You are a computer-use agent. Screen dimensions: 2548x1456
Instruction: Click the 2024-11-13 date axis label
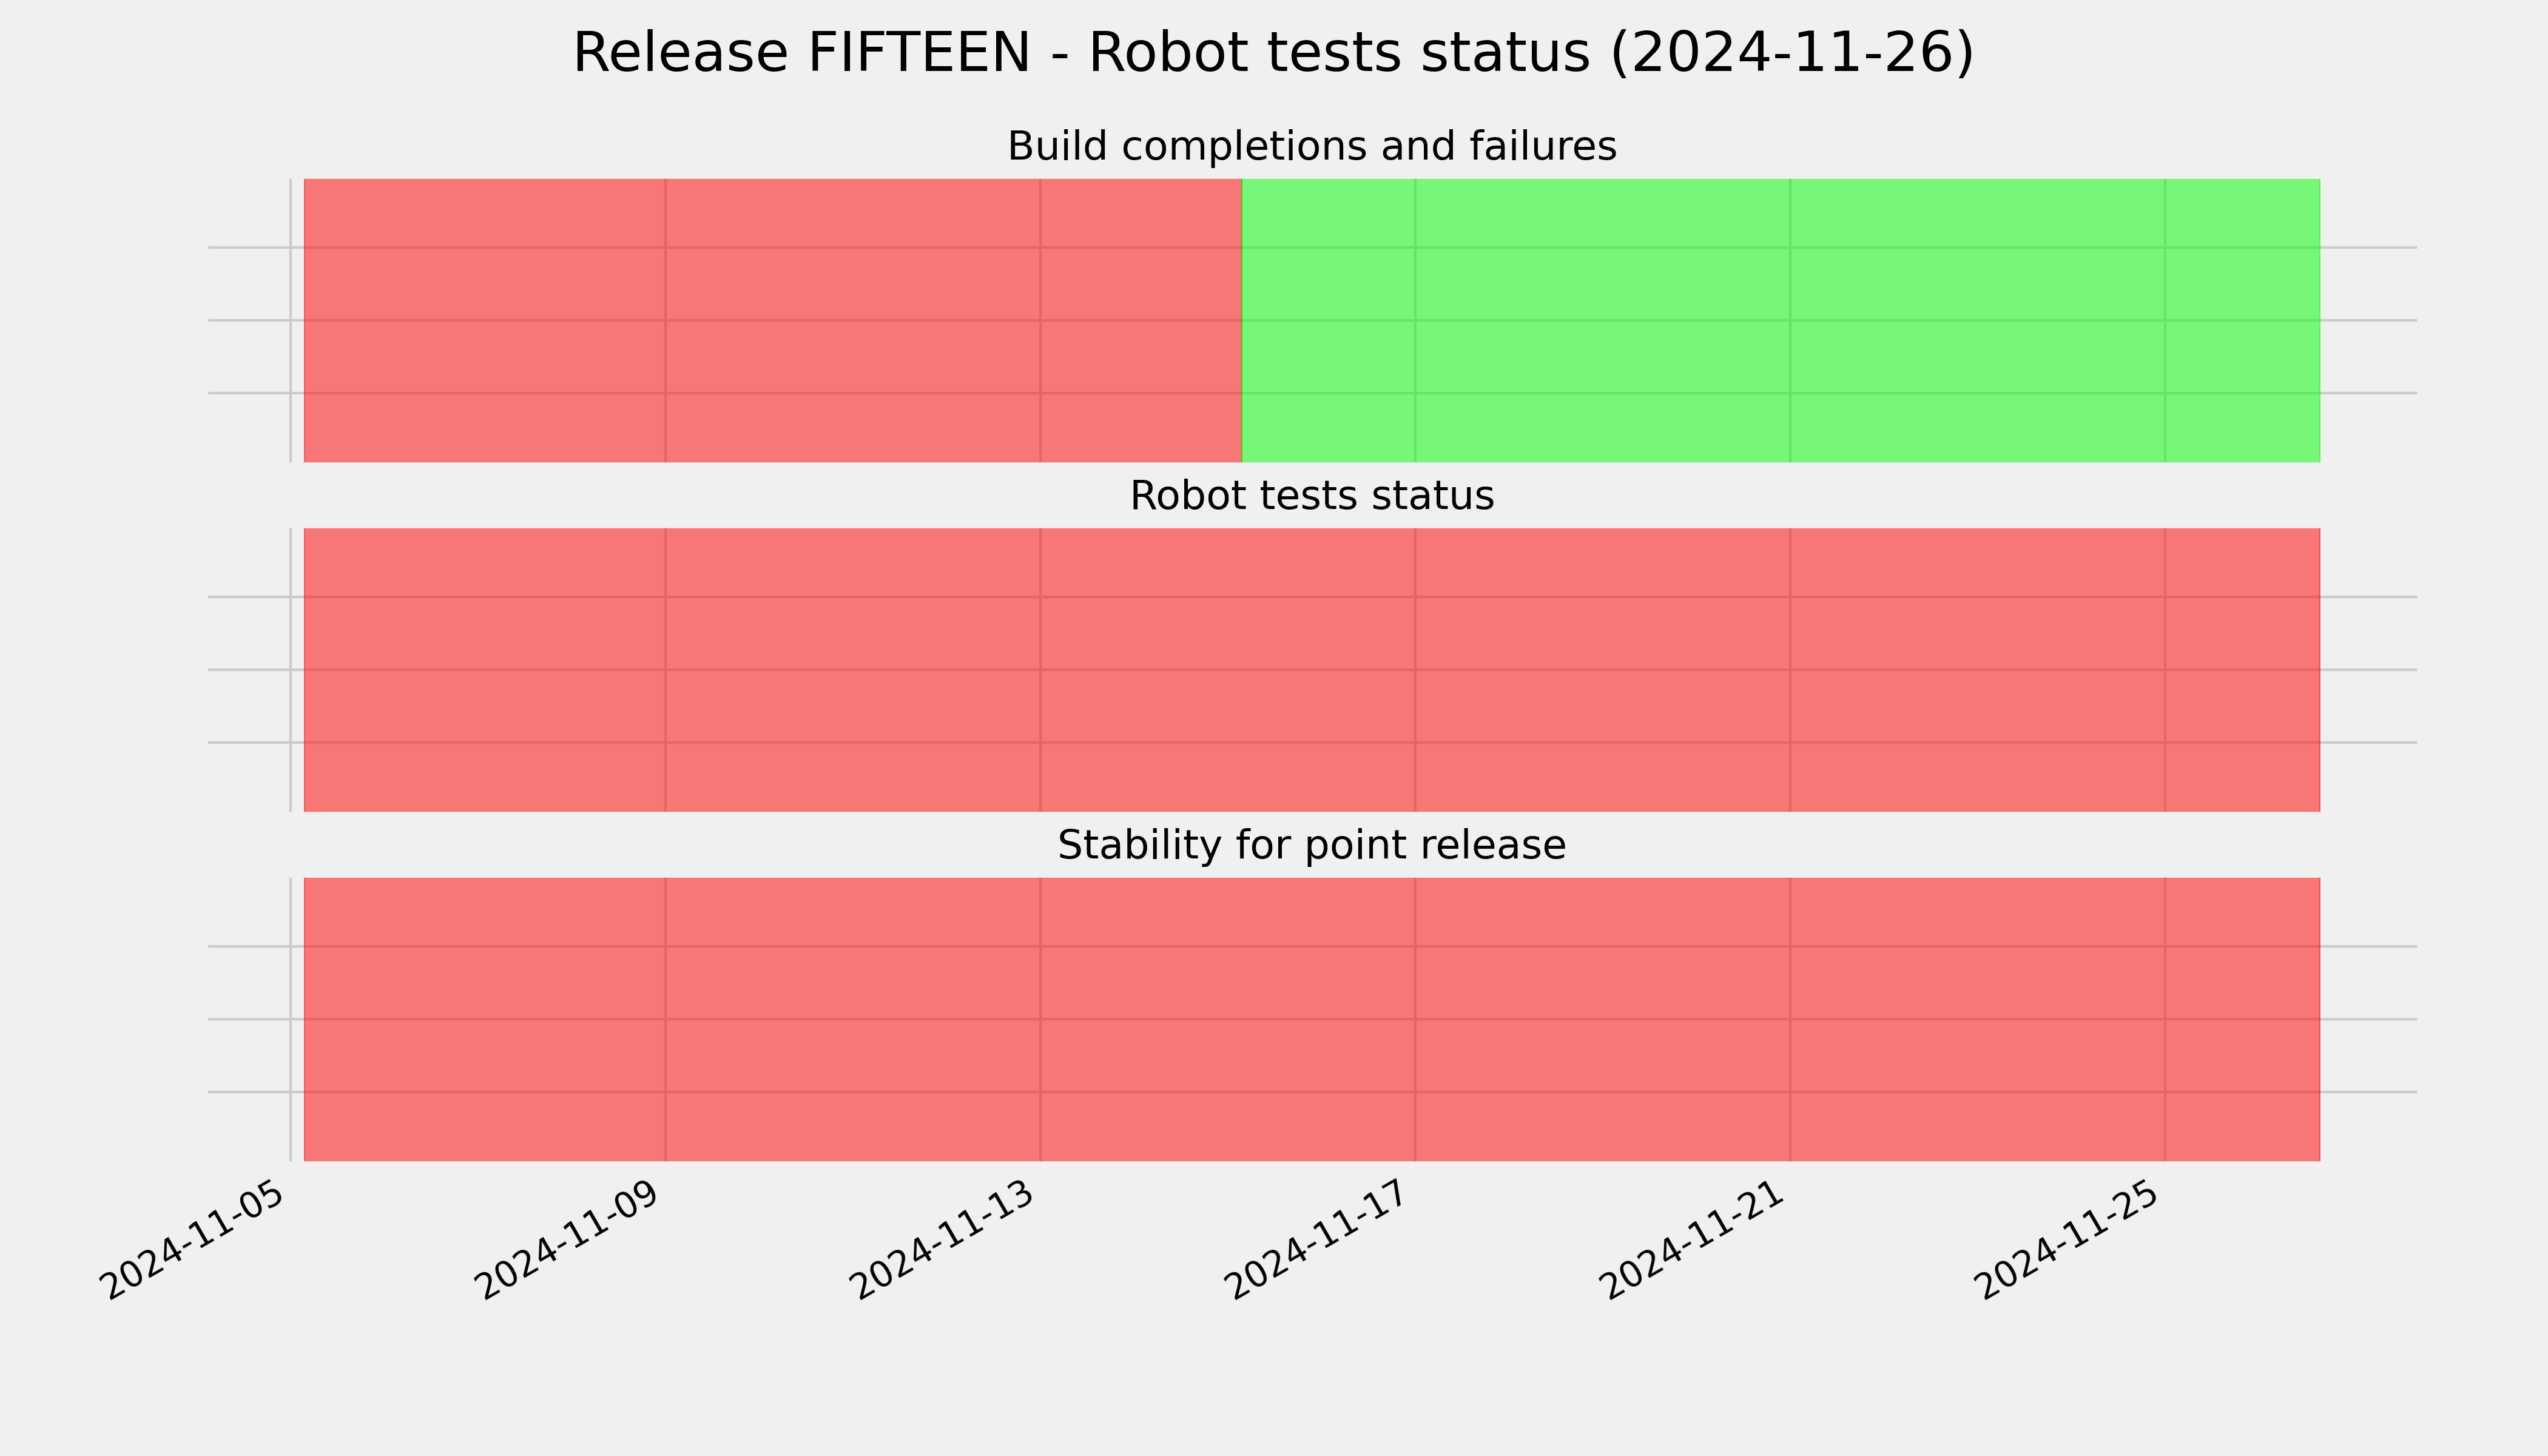(944, 1240)
